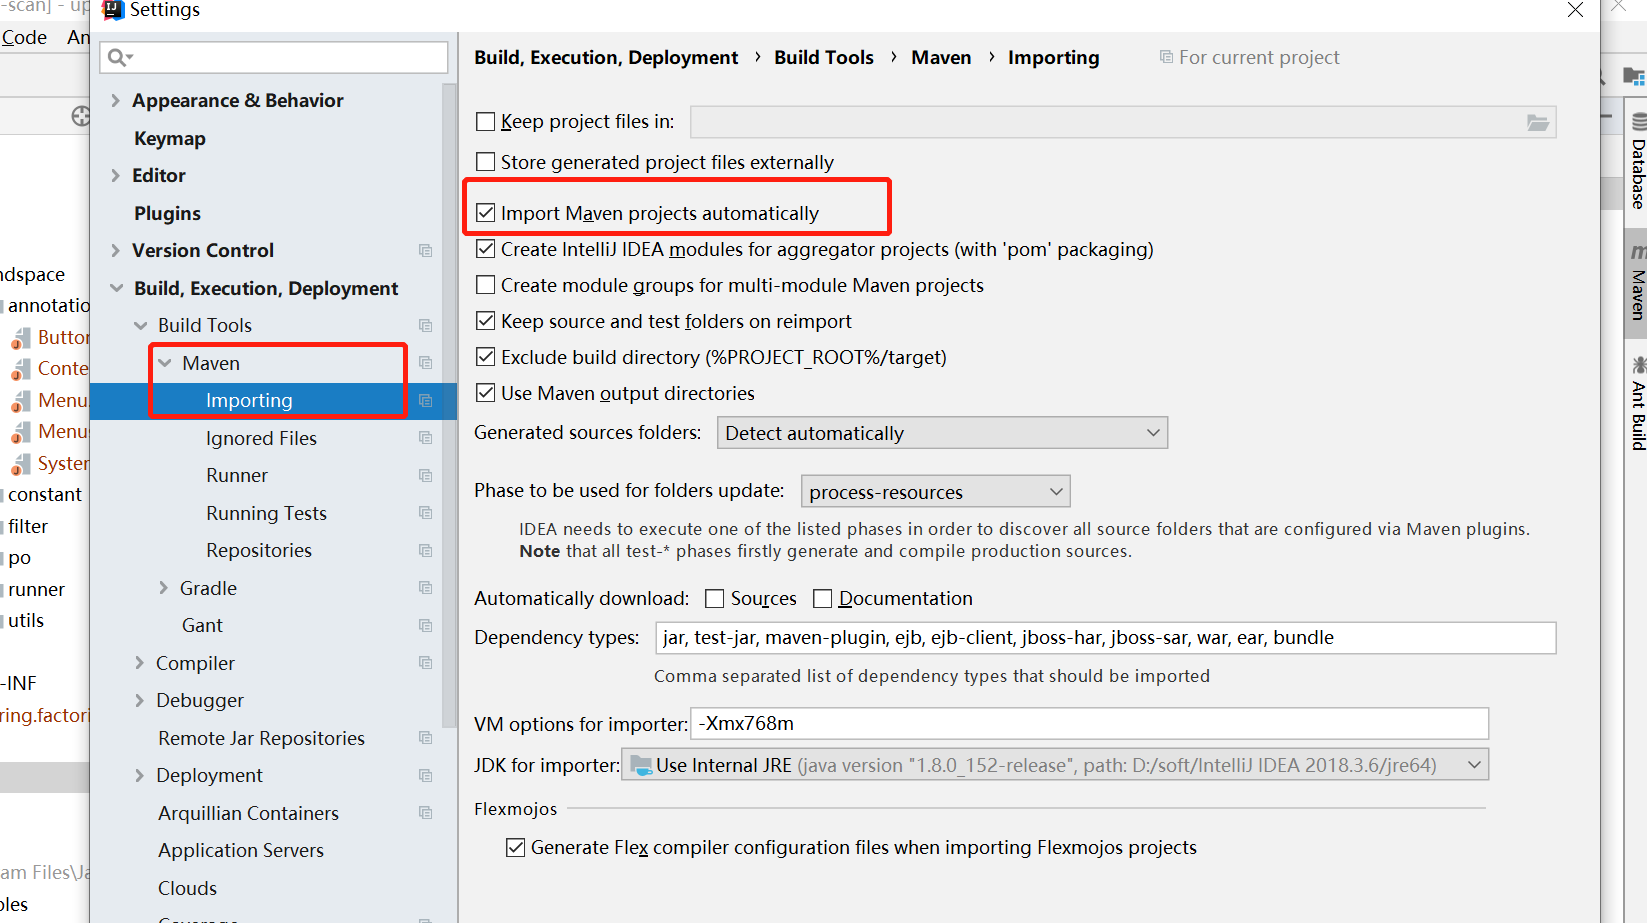
Task: Expand the "Version Control" node arrow
Action: tap(115, 250)
